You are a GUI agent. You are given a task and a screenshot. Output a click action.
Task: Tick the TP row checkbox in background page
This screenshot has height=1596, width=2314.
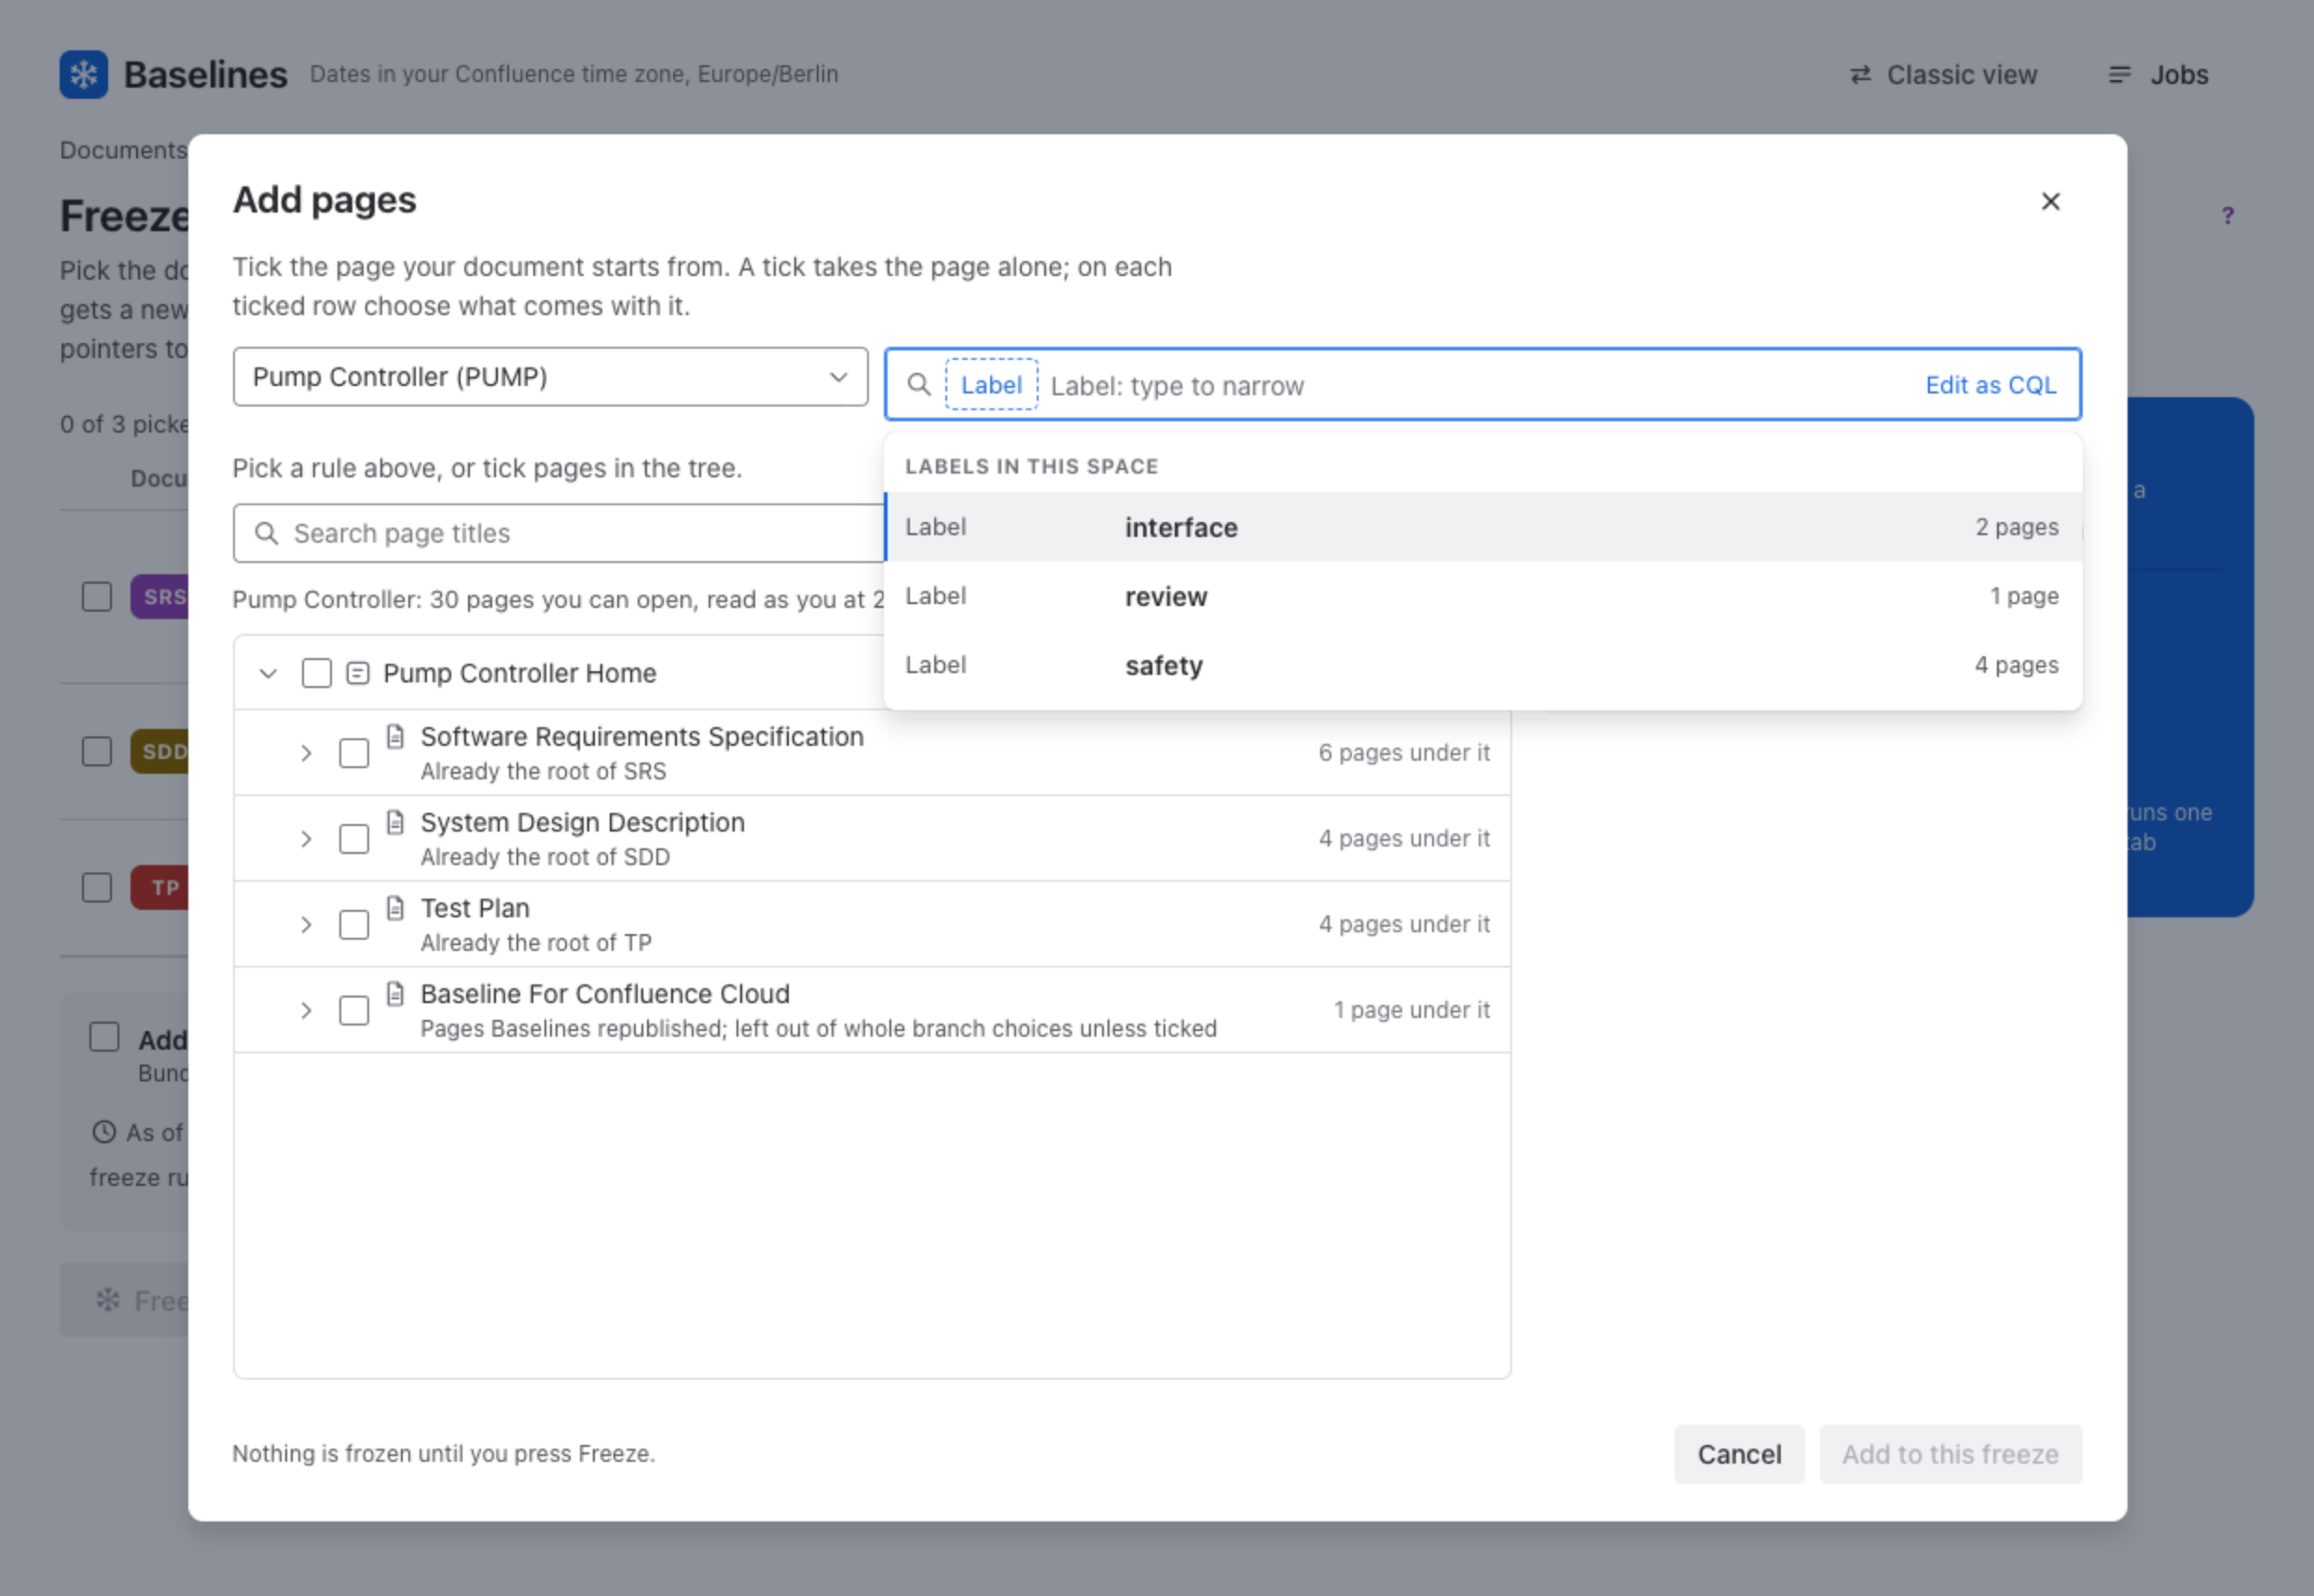(97, 887)
